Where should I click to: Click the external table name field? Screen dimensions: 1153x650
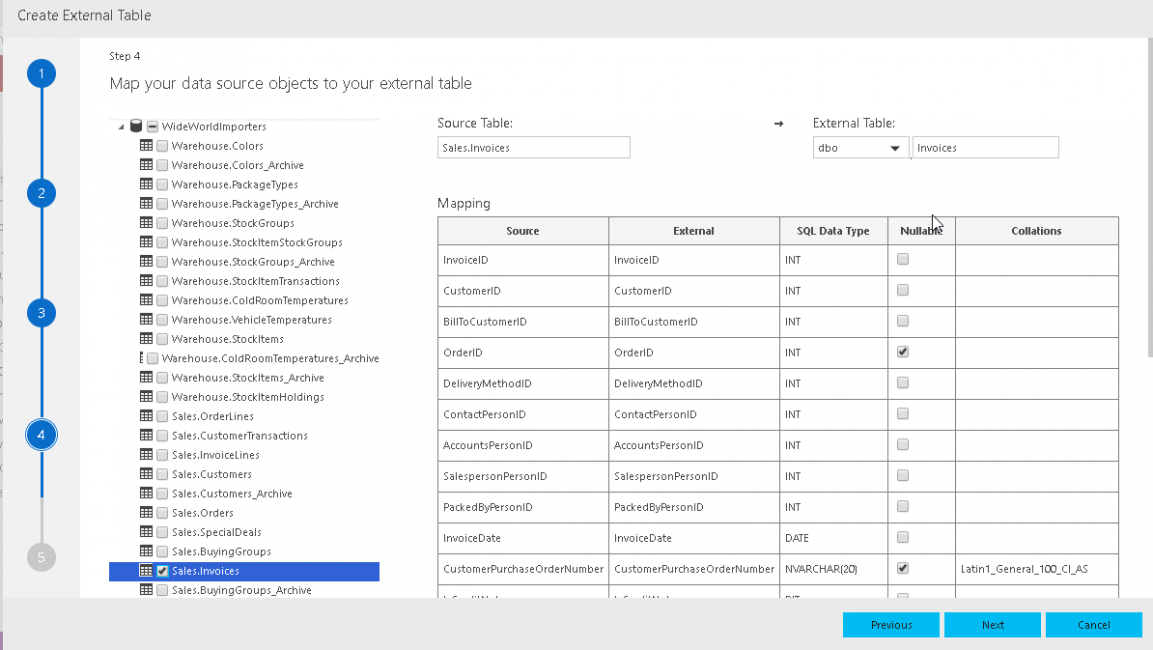[985, 148]
